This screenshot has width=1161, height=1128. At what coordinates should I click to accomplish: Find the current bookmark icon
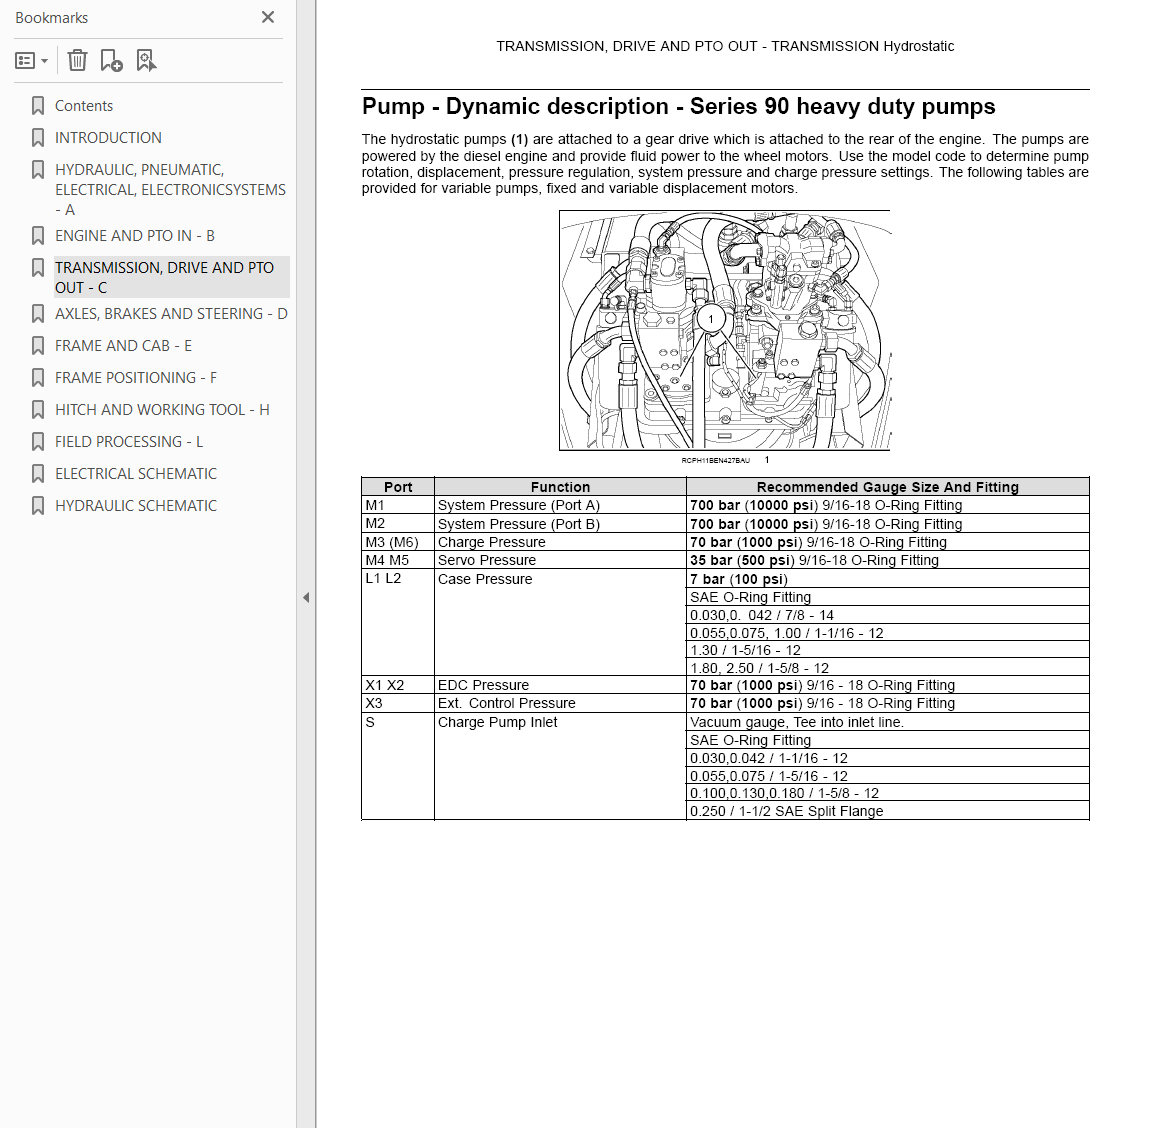coord(146,61)
